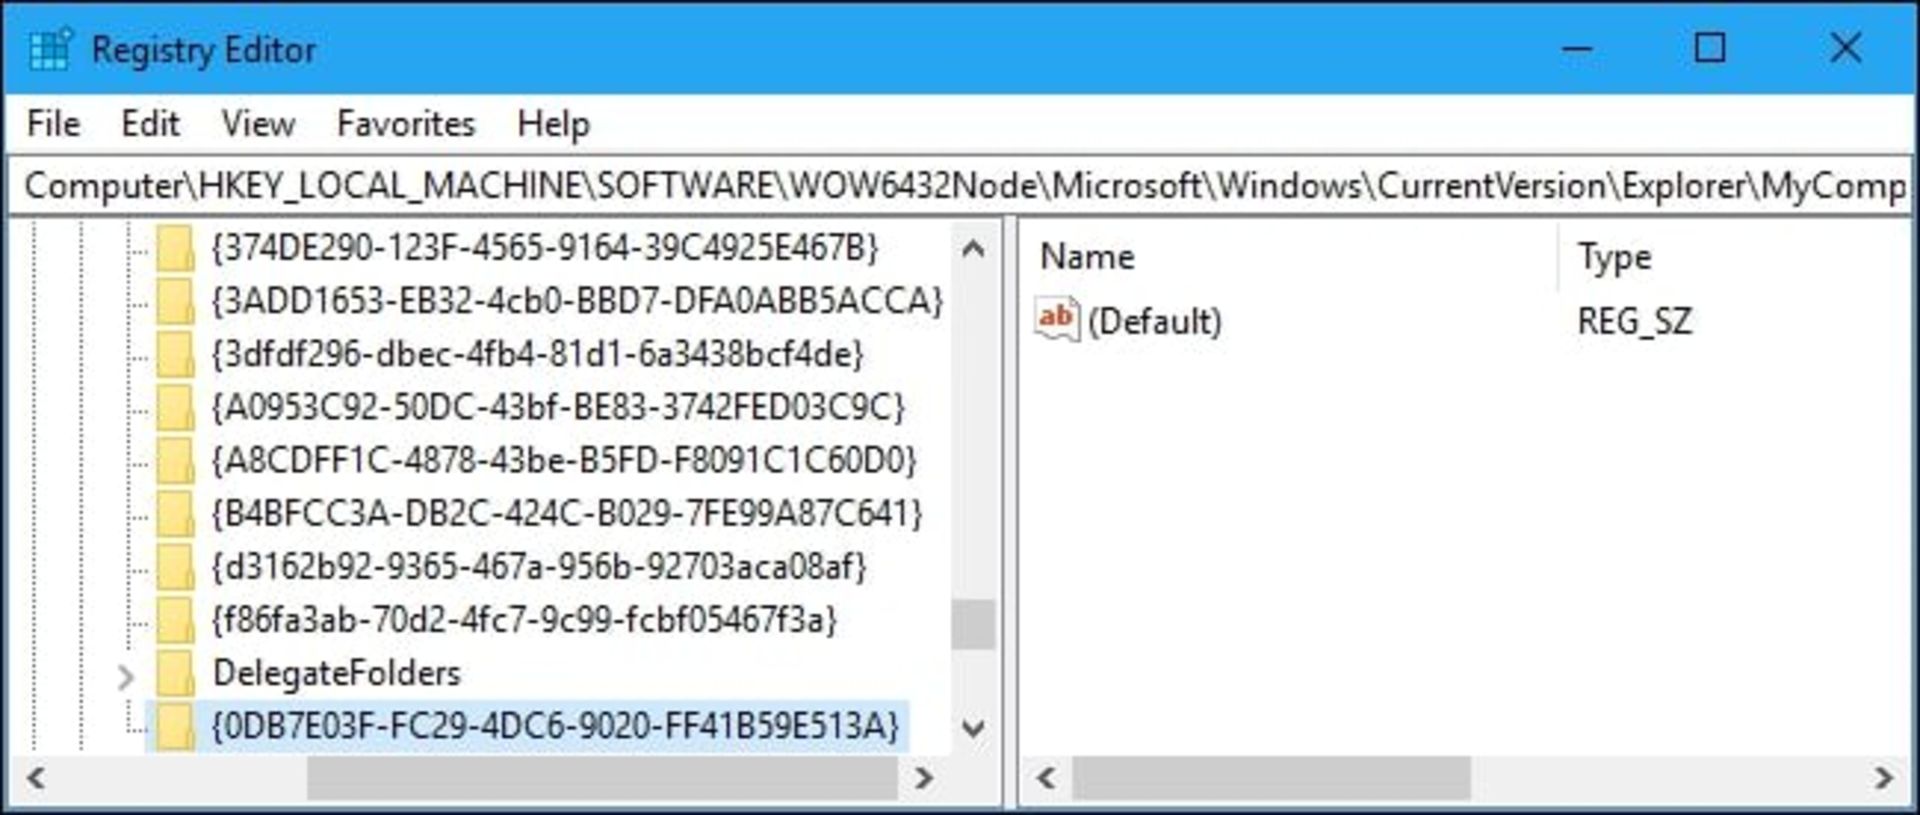This screenshot has width=1920, height=815.
Task: Click folder icon of {0DB7E03F-FC29-4DC6-9020-FF41B59E513A}
Action: [x=175, y=726]
